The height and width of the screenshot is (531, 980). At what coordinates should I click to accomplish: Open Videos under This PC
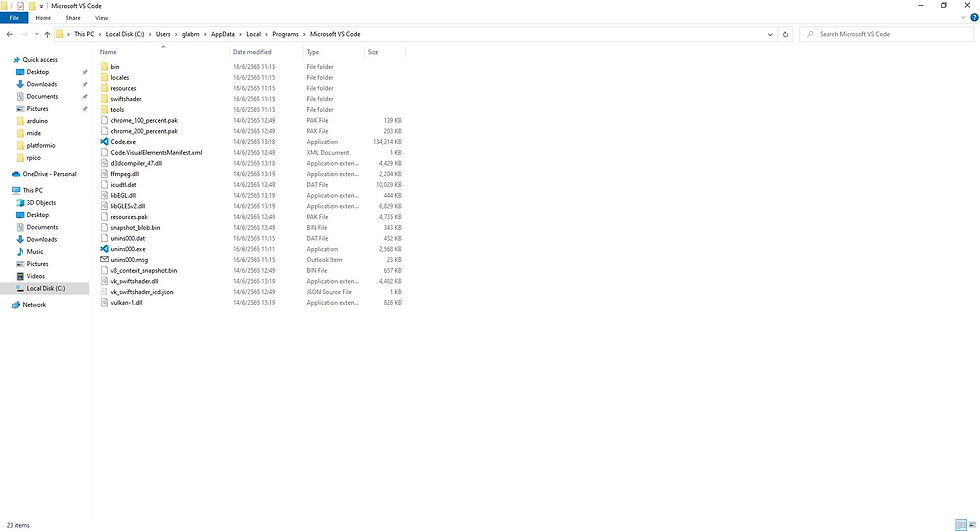tap(36, 276)
